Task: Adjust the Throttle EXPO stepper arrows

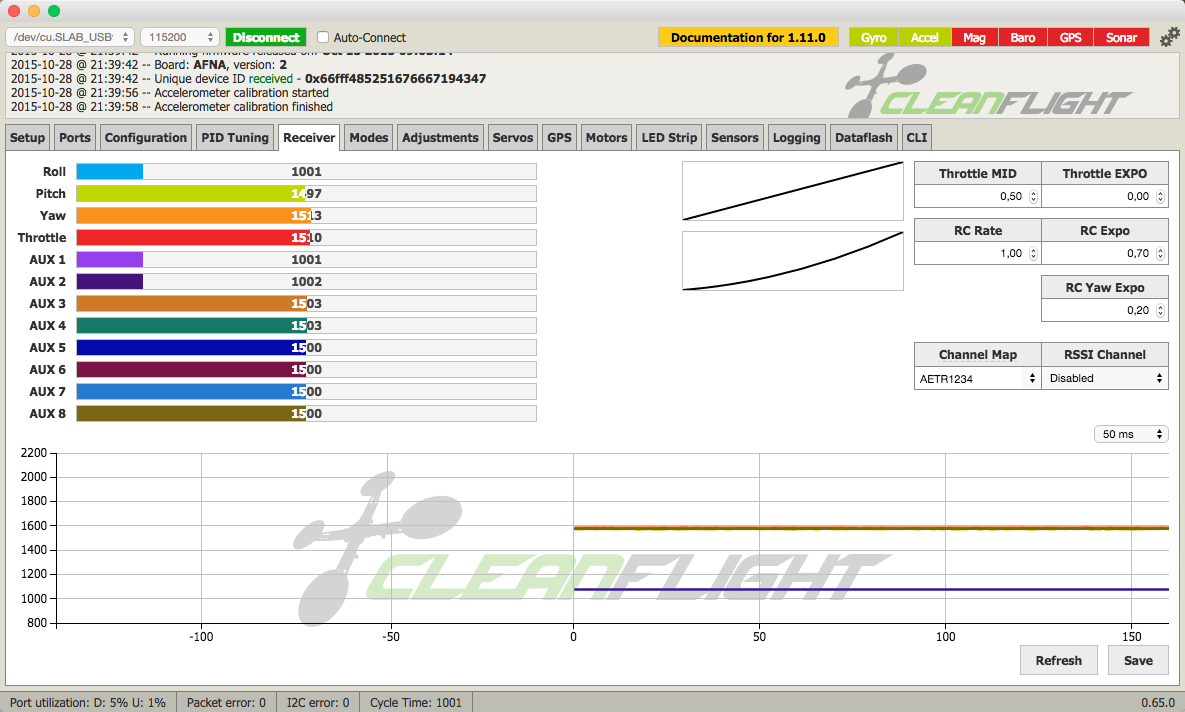Action: pos(1160,197)
